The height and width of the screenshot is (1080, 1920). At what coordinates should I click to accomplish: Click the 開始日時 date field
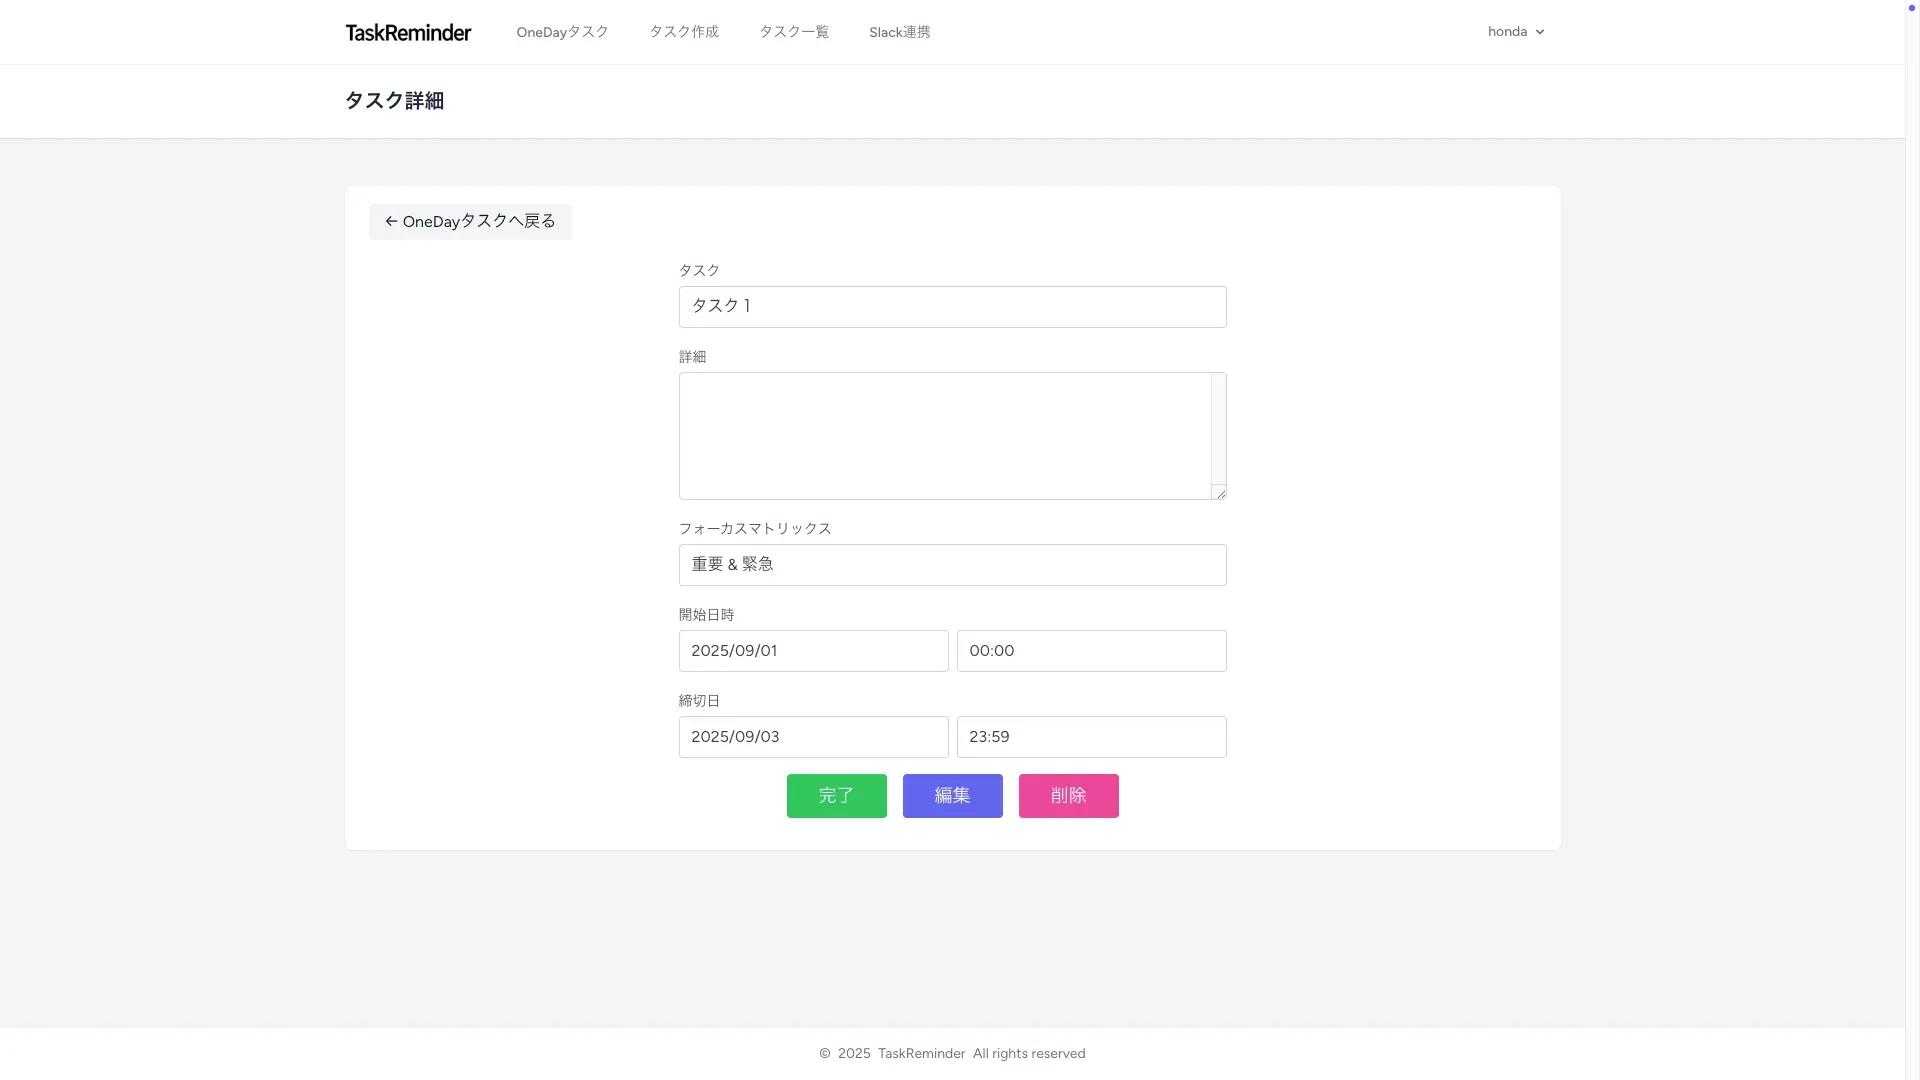813,651
